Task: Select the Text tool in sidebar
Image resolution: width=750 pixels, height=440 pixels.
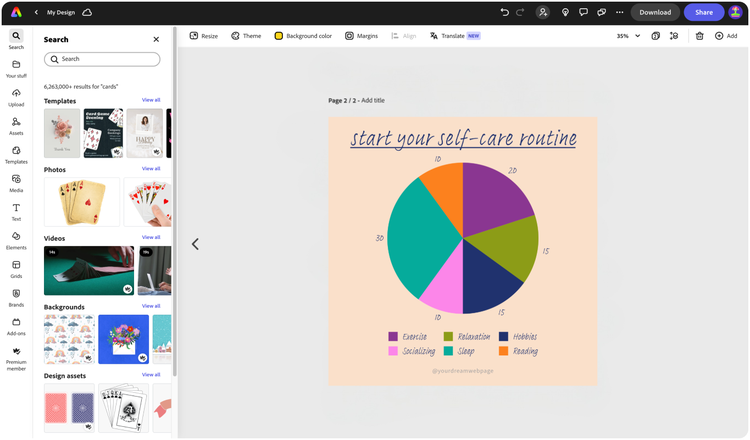Action: click(x=16, y=212)
